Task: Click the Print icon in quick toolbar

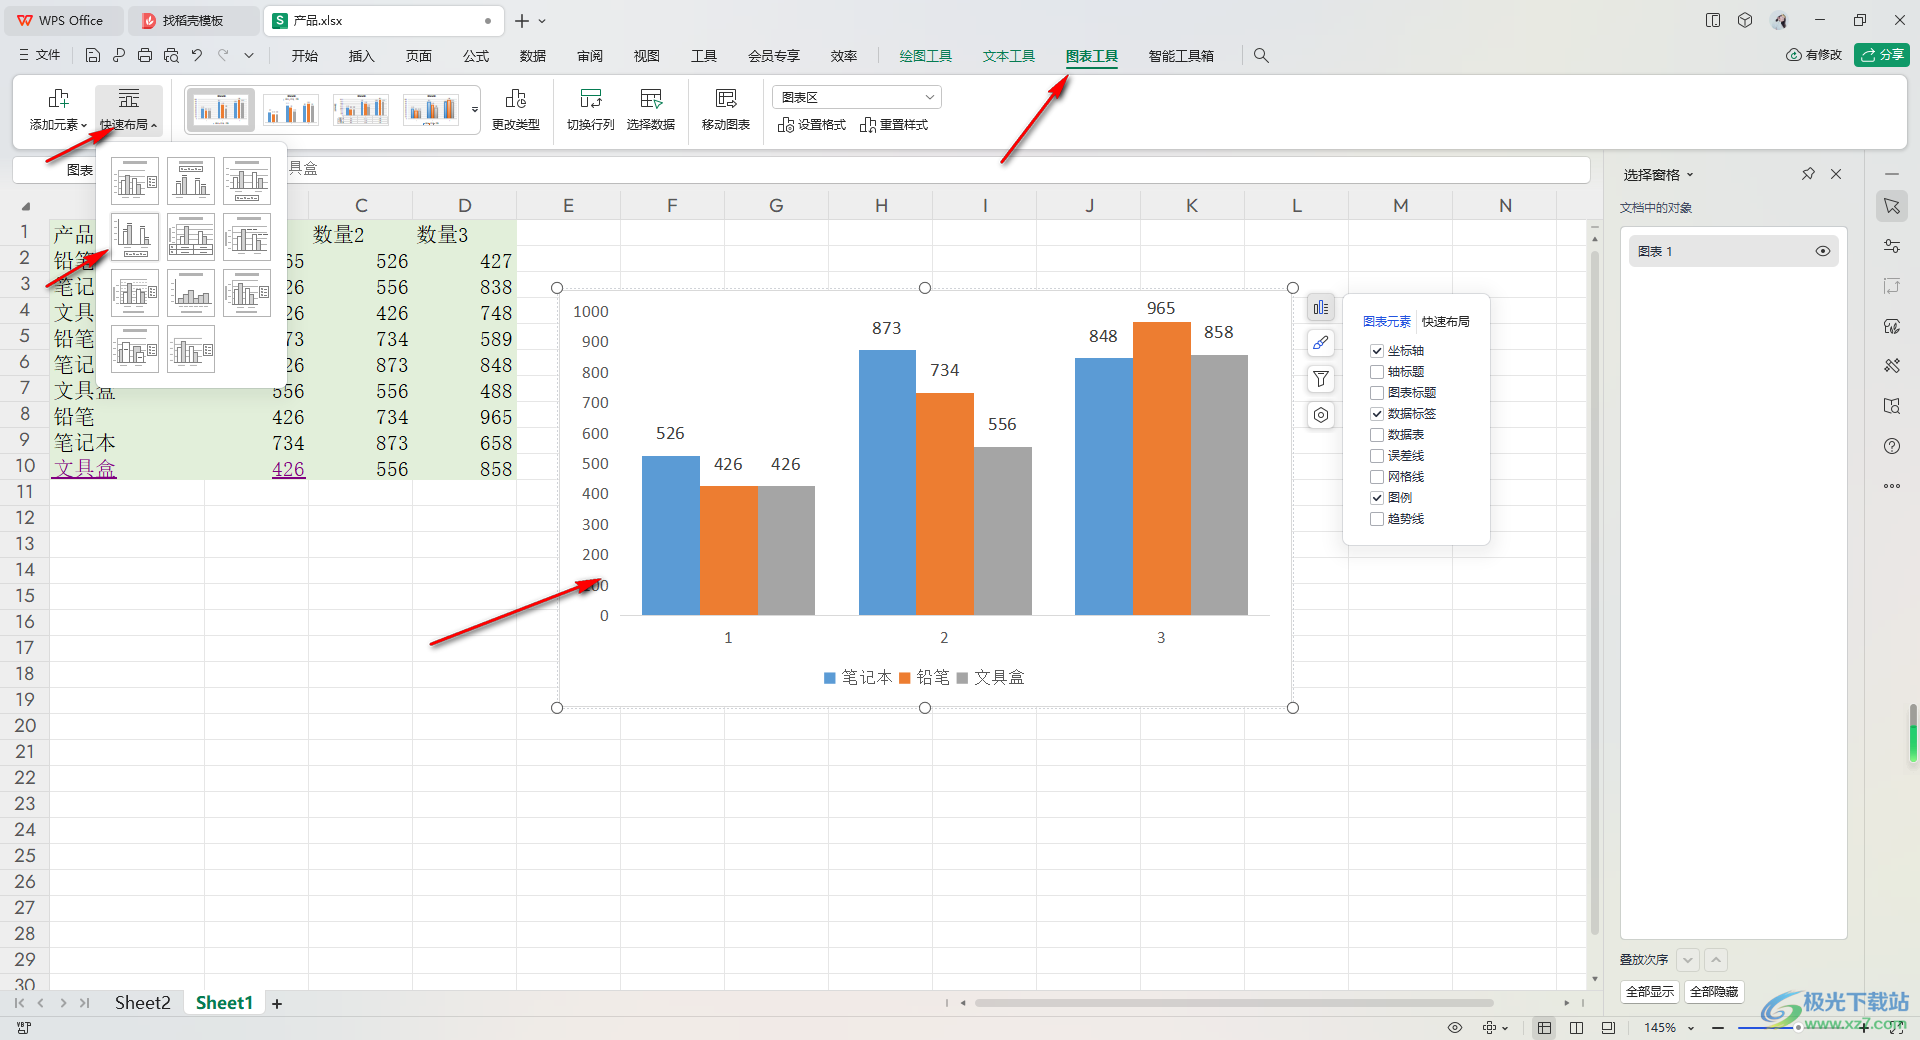Action: pos(145,56)
